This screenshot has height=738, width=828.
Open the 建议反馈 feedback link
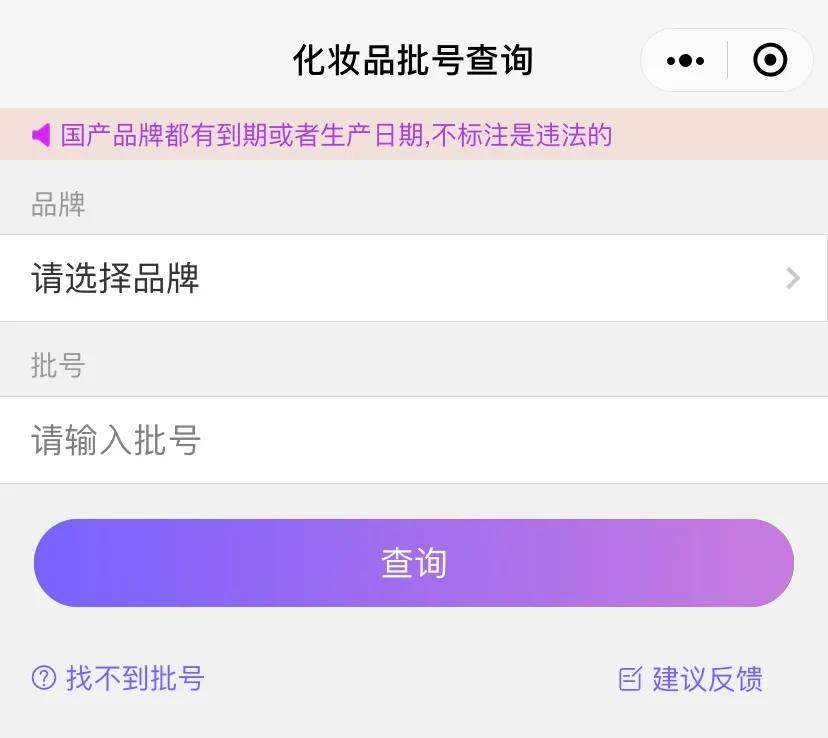click(x=707, y=679)
